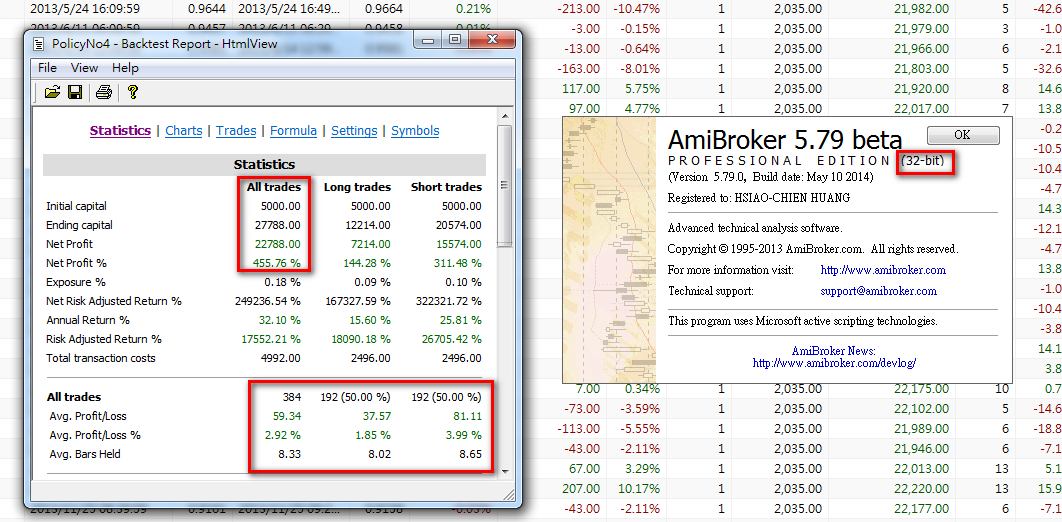Viewport: 1062px width, 522px height.
Task: Show the Symbols section
Action: pyautogui.click(x=415, y=131)
